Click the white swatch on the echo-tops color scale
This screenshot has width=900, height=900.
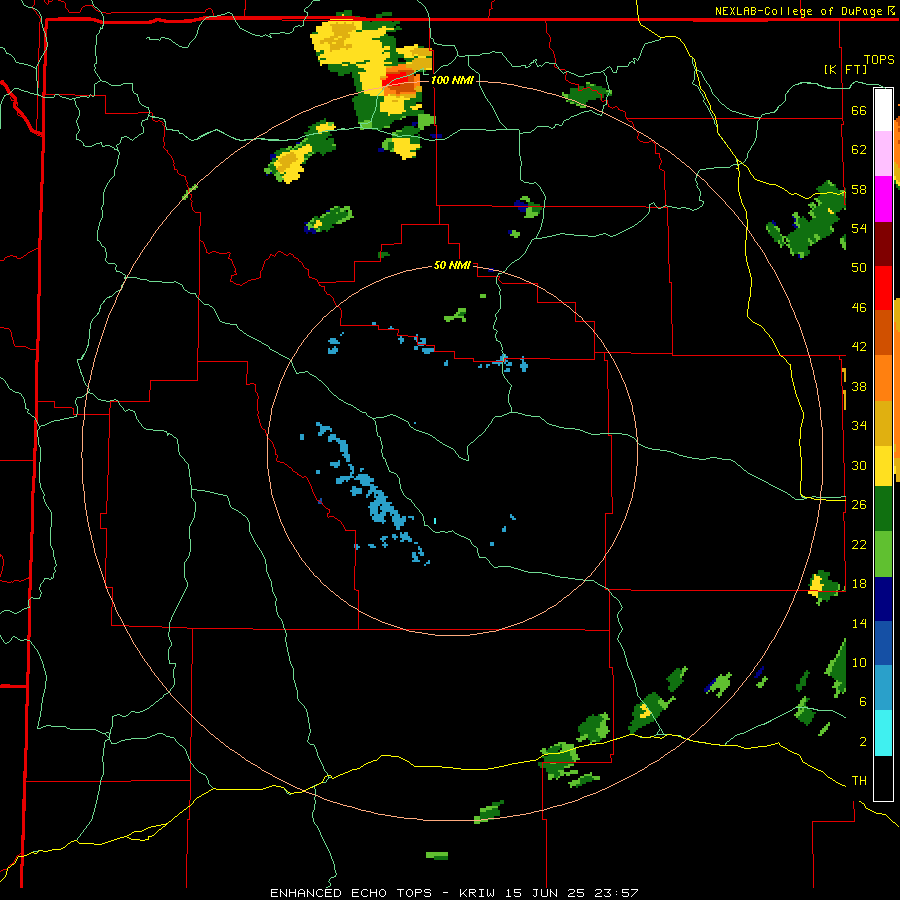pyautogui.click(x=883, y=110)
